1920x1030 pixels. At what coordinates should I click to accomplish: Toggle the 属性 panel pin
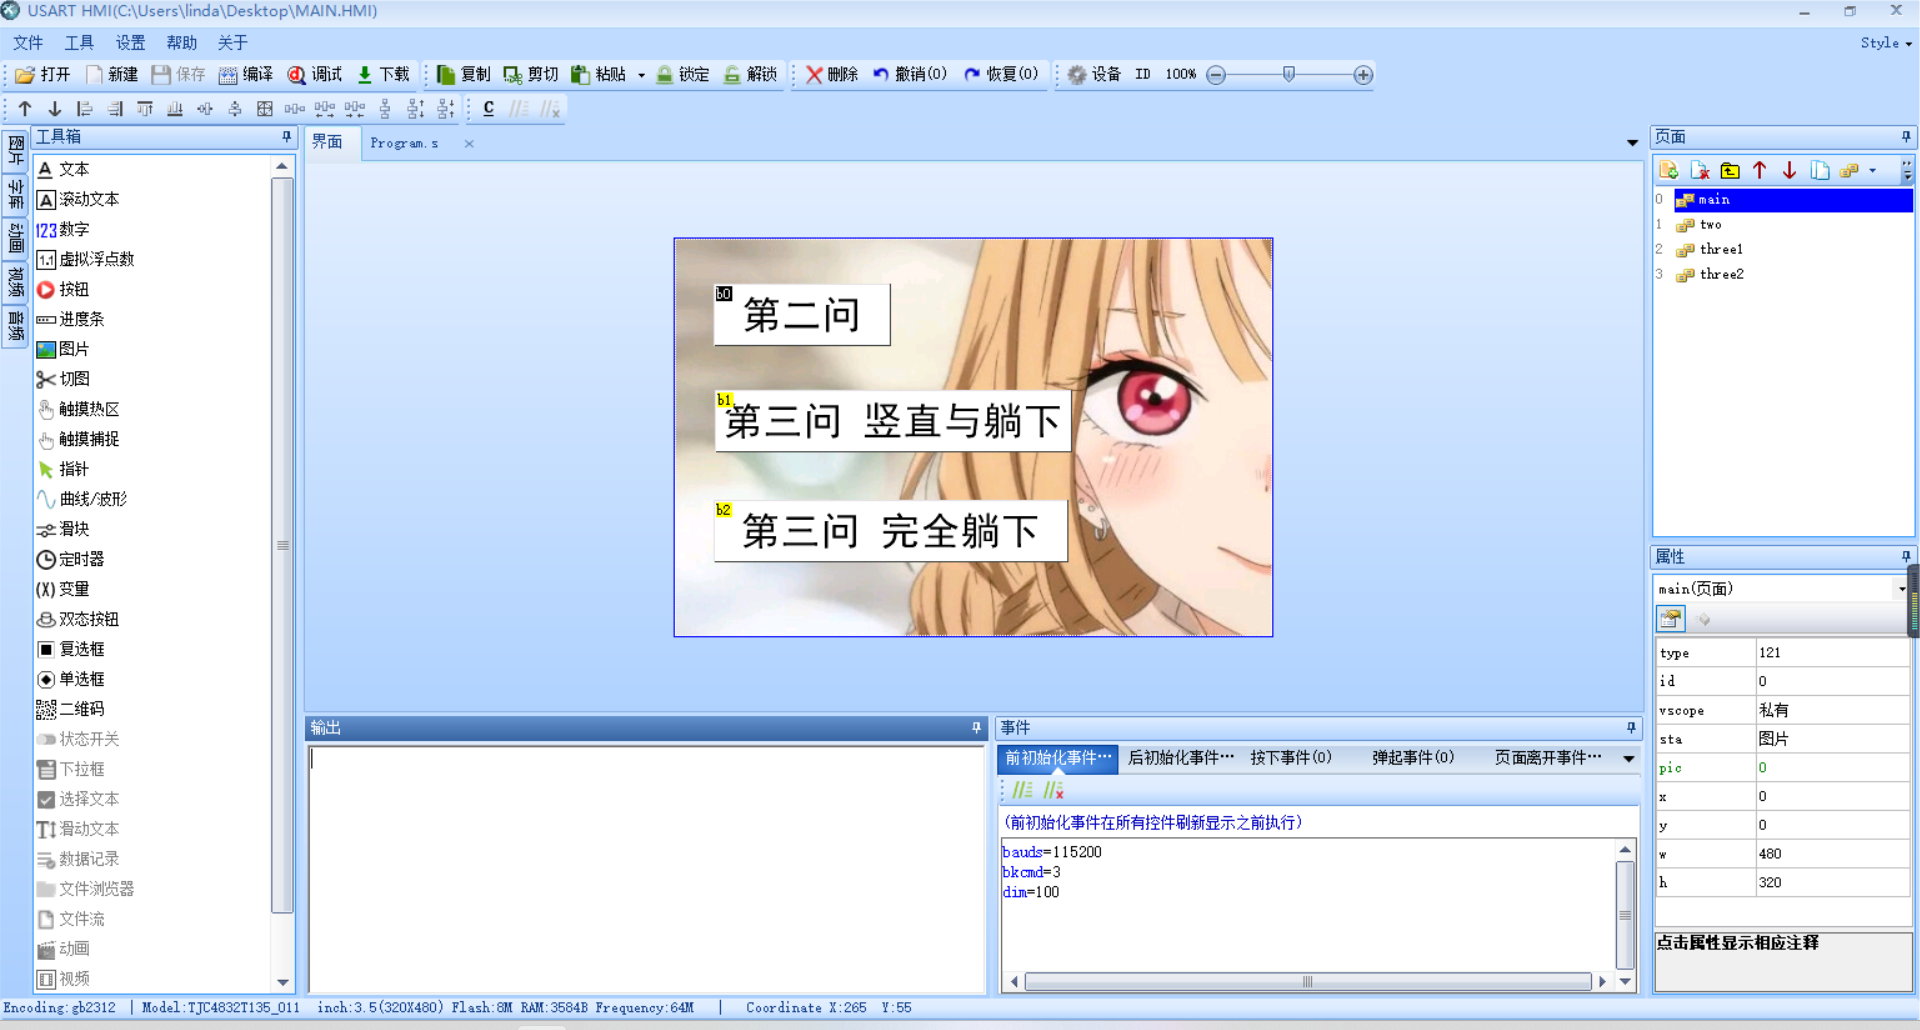point(1906,556)
